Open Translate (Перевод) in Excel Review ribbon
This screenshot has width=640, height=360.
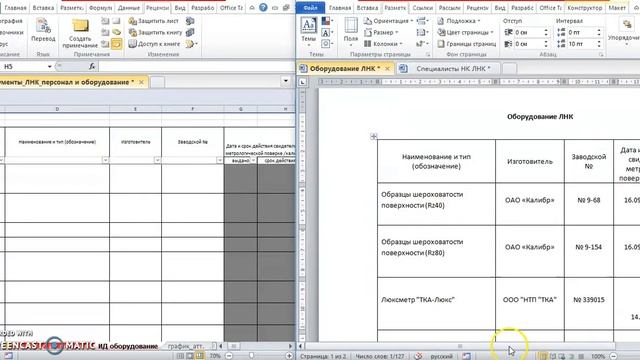43,31
